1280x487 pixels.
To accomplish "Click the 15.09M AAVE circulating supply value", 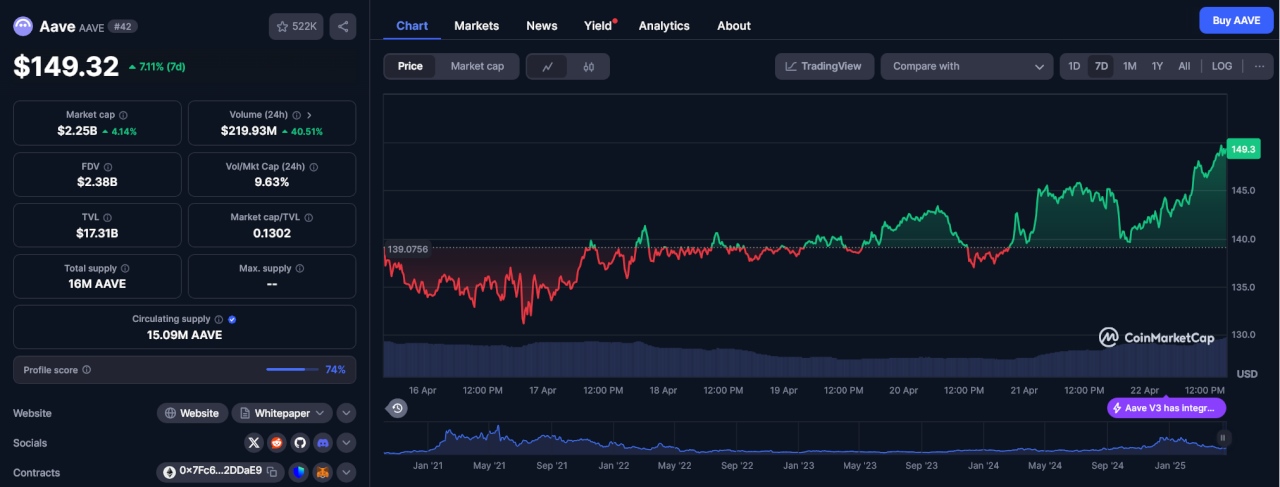I will (x=184, y=335).
